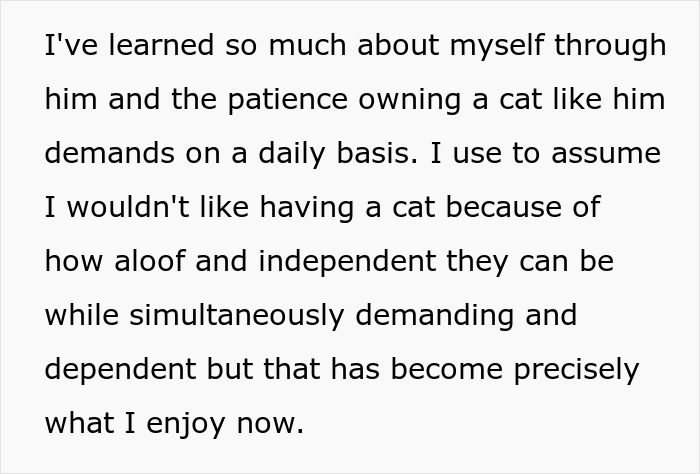700x474 pixels.
Task: Click the word "precisely" in the text
Action: click(x=576, y=370)
